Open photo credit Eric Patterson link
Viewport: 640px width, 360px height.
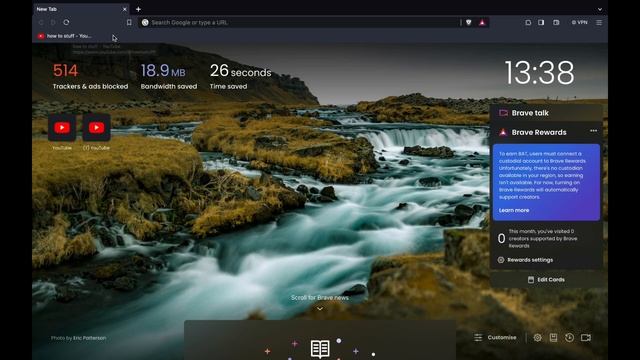(89, 338)
